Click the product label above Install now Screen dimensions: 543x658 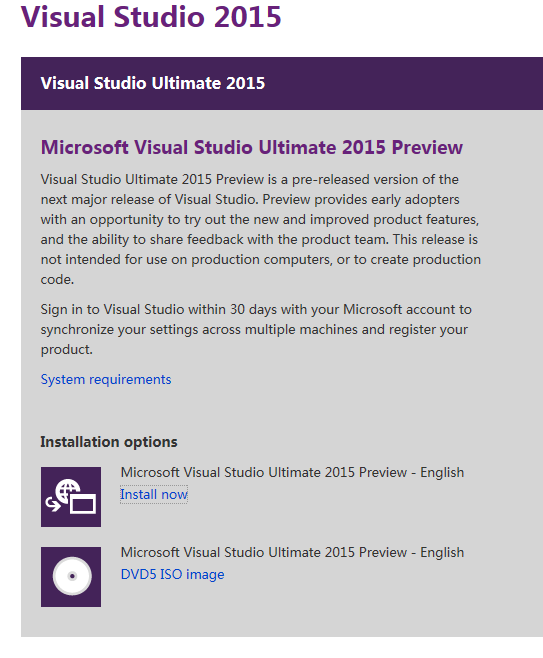[292, 473]
